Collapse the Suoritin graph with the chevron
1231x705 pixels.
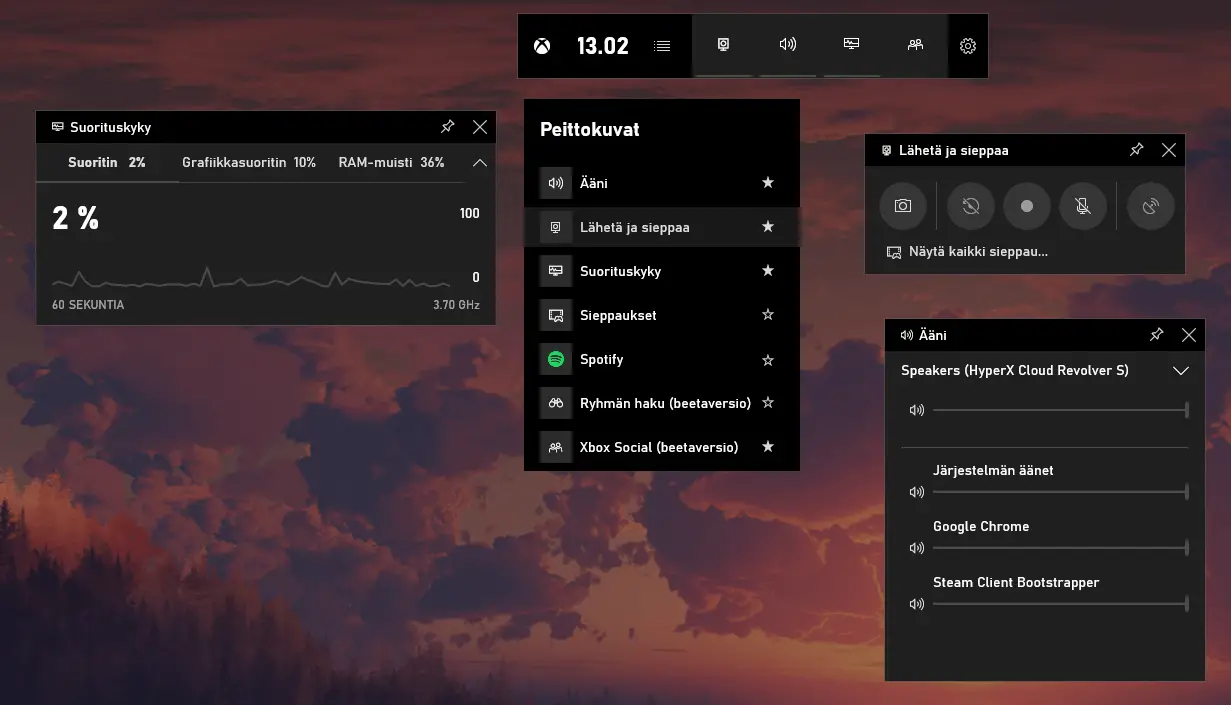pyautogui.click(x=479, y=161)
